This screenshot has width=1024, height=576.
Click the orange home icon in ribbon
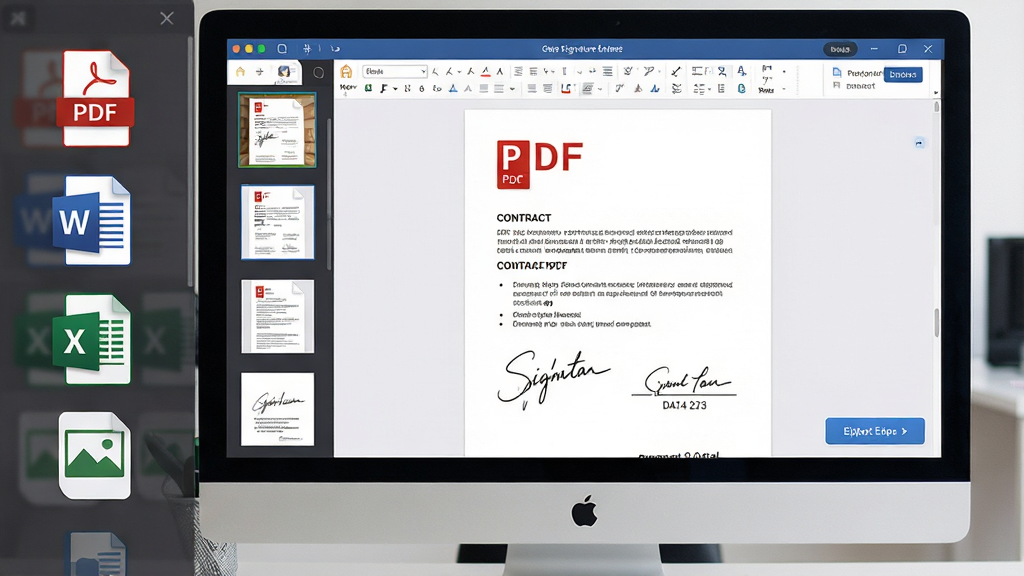pos(346,71)
